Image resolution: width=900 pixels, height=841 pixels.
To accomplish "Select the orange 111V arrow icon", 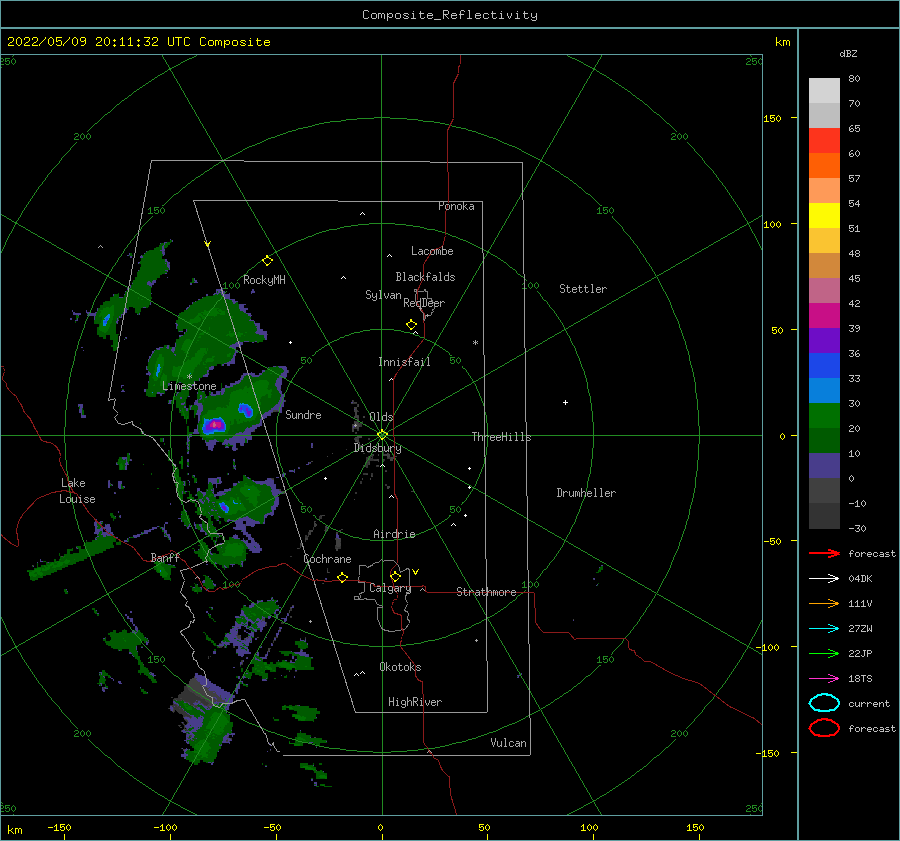I will coord(824,603).
